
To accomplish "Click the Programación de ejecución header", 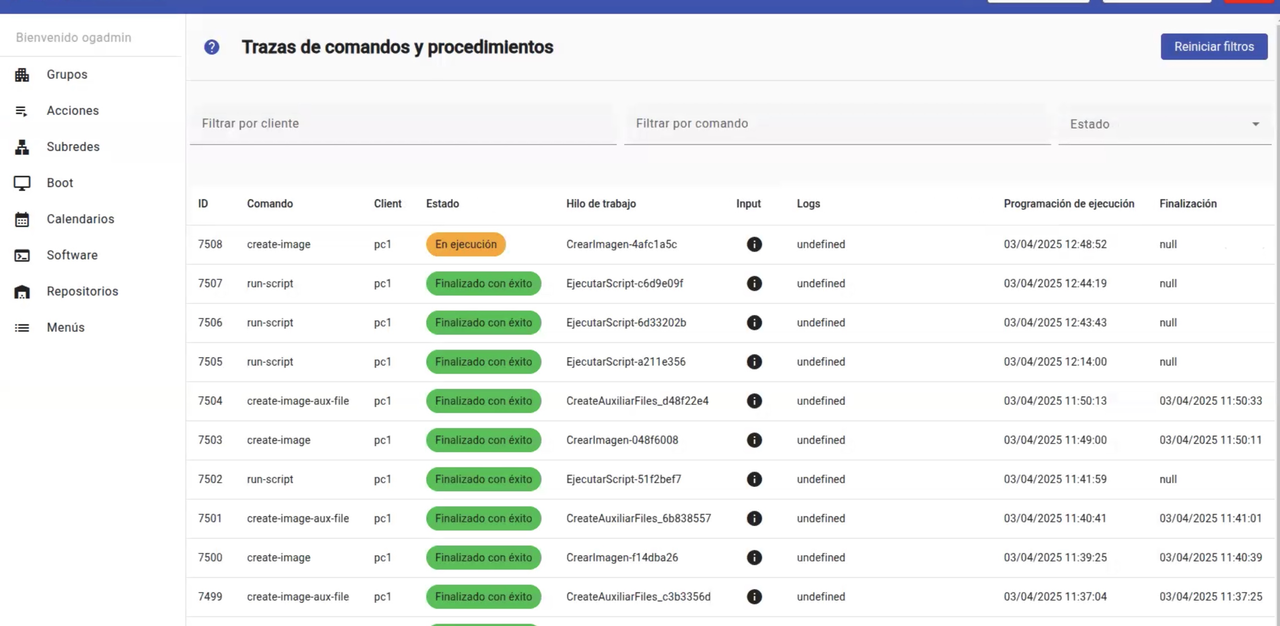I will (x=1069, y=204).
